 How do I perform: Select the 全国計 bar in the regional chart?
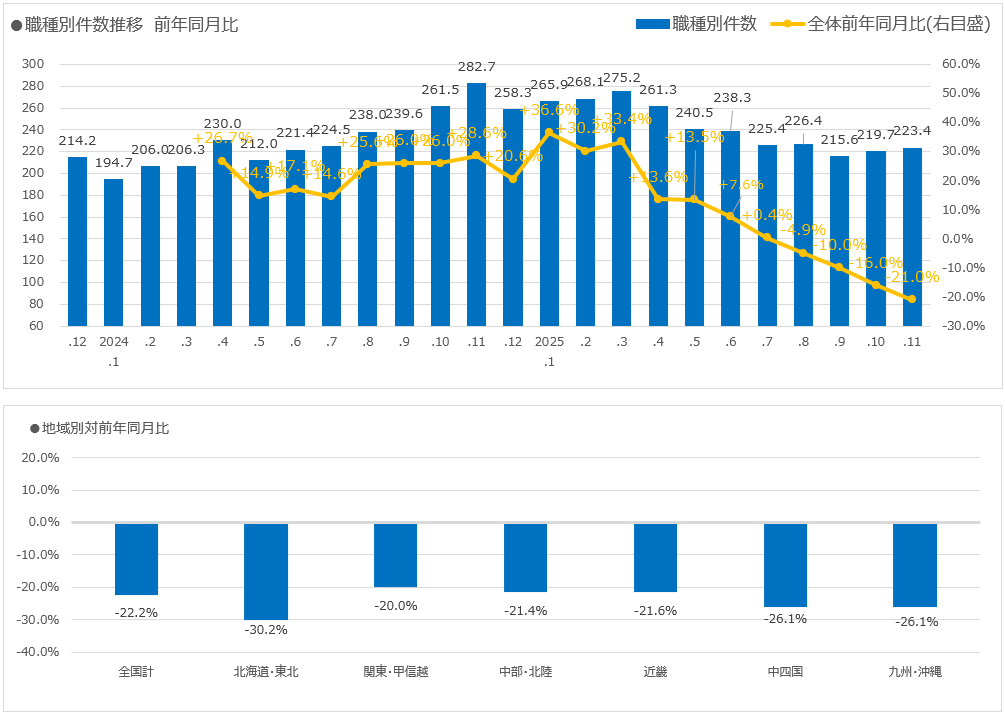pos(136,559)
